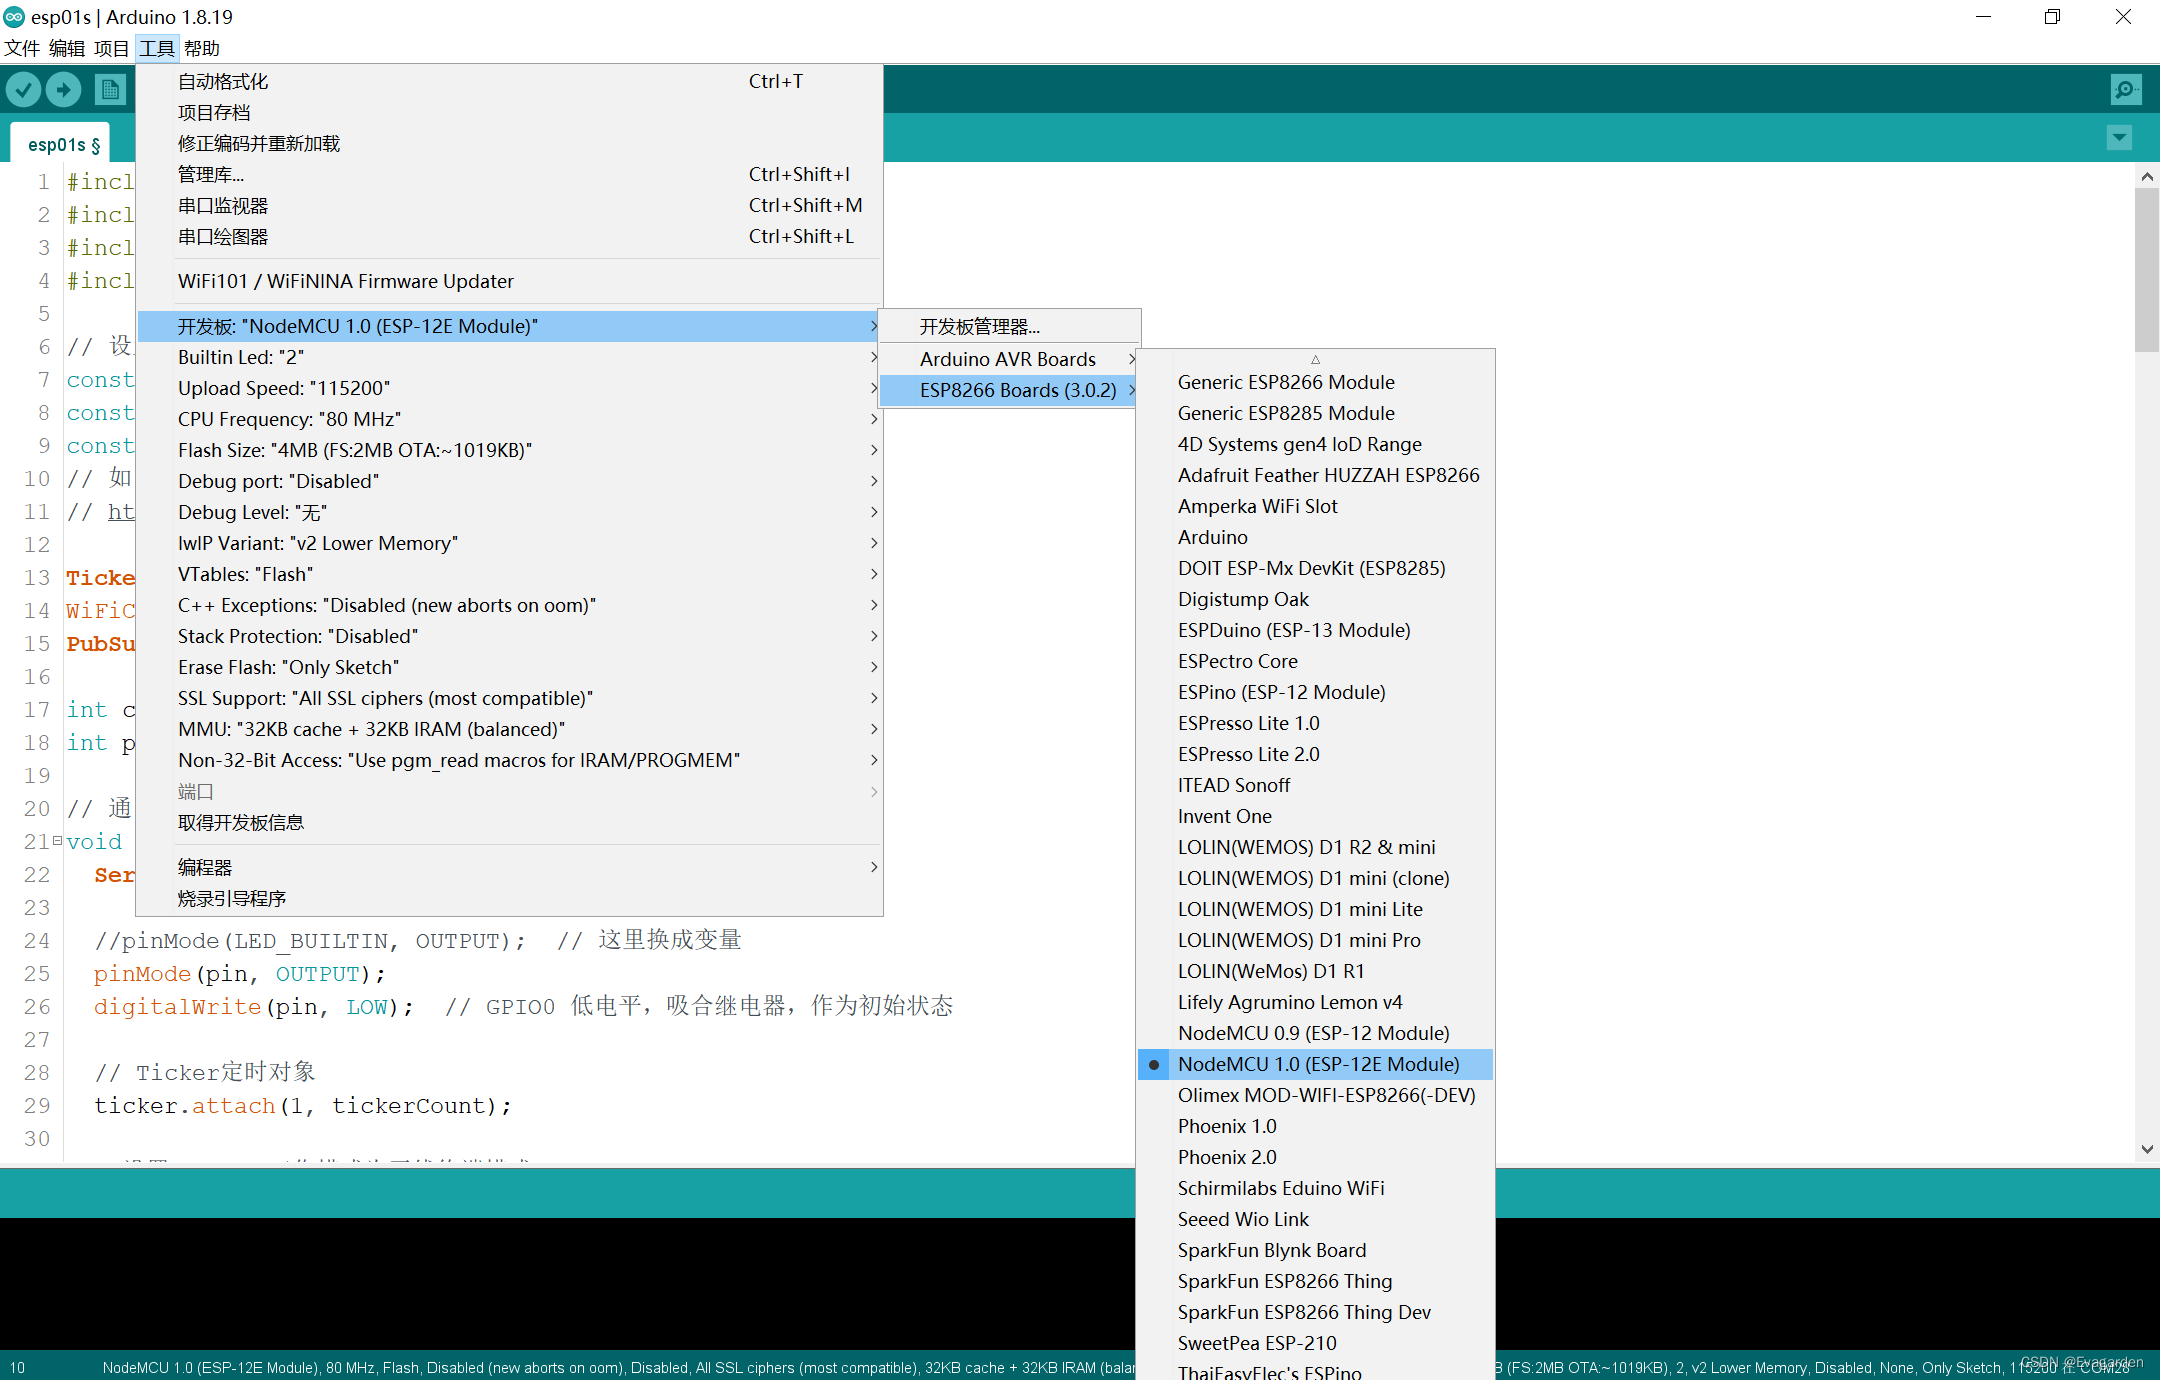Select Generic ESP8285 Module board
The width and height of the screenshot is (2160, 1380).
pyautogui.click(x=1316, y=414)
